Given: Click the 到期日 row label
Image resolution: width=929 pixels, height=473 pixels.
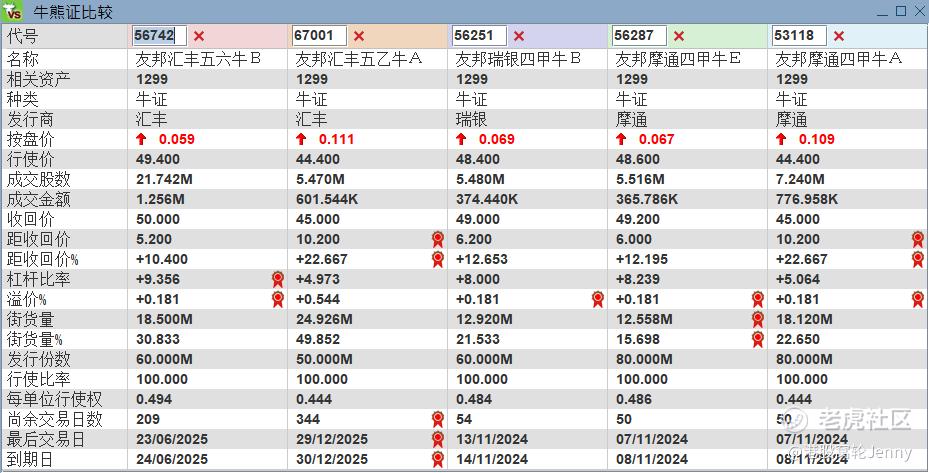Looking at the screenshot, I should pos(30,459).
